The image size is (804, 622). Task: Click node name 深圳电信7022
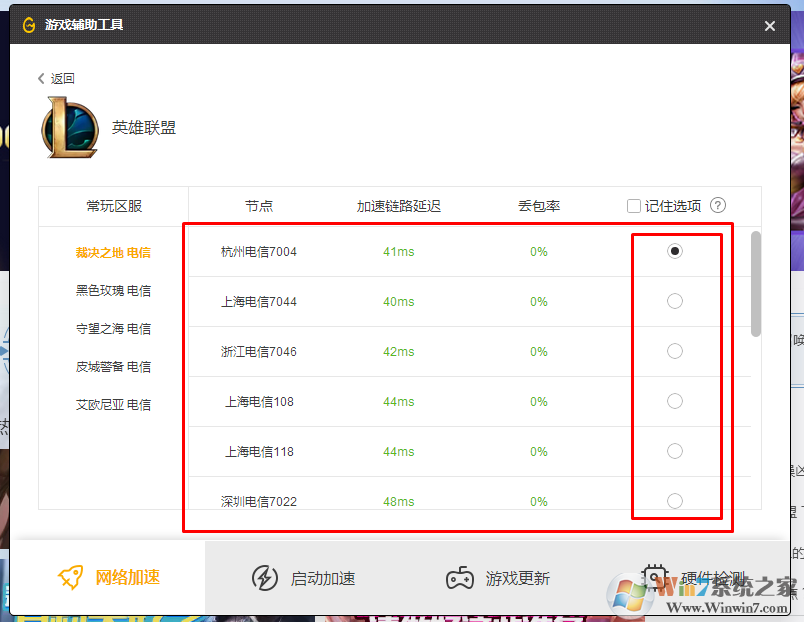259,501
